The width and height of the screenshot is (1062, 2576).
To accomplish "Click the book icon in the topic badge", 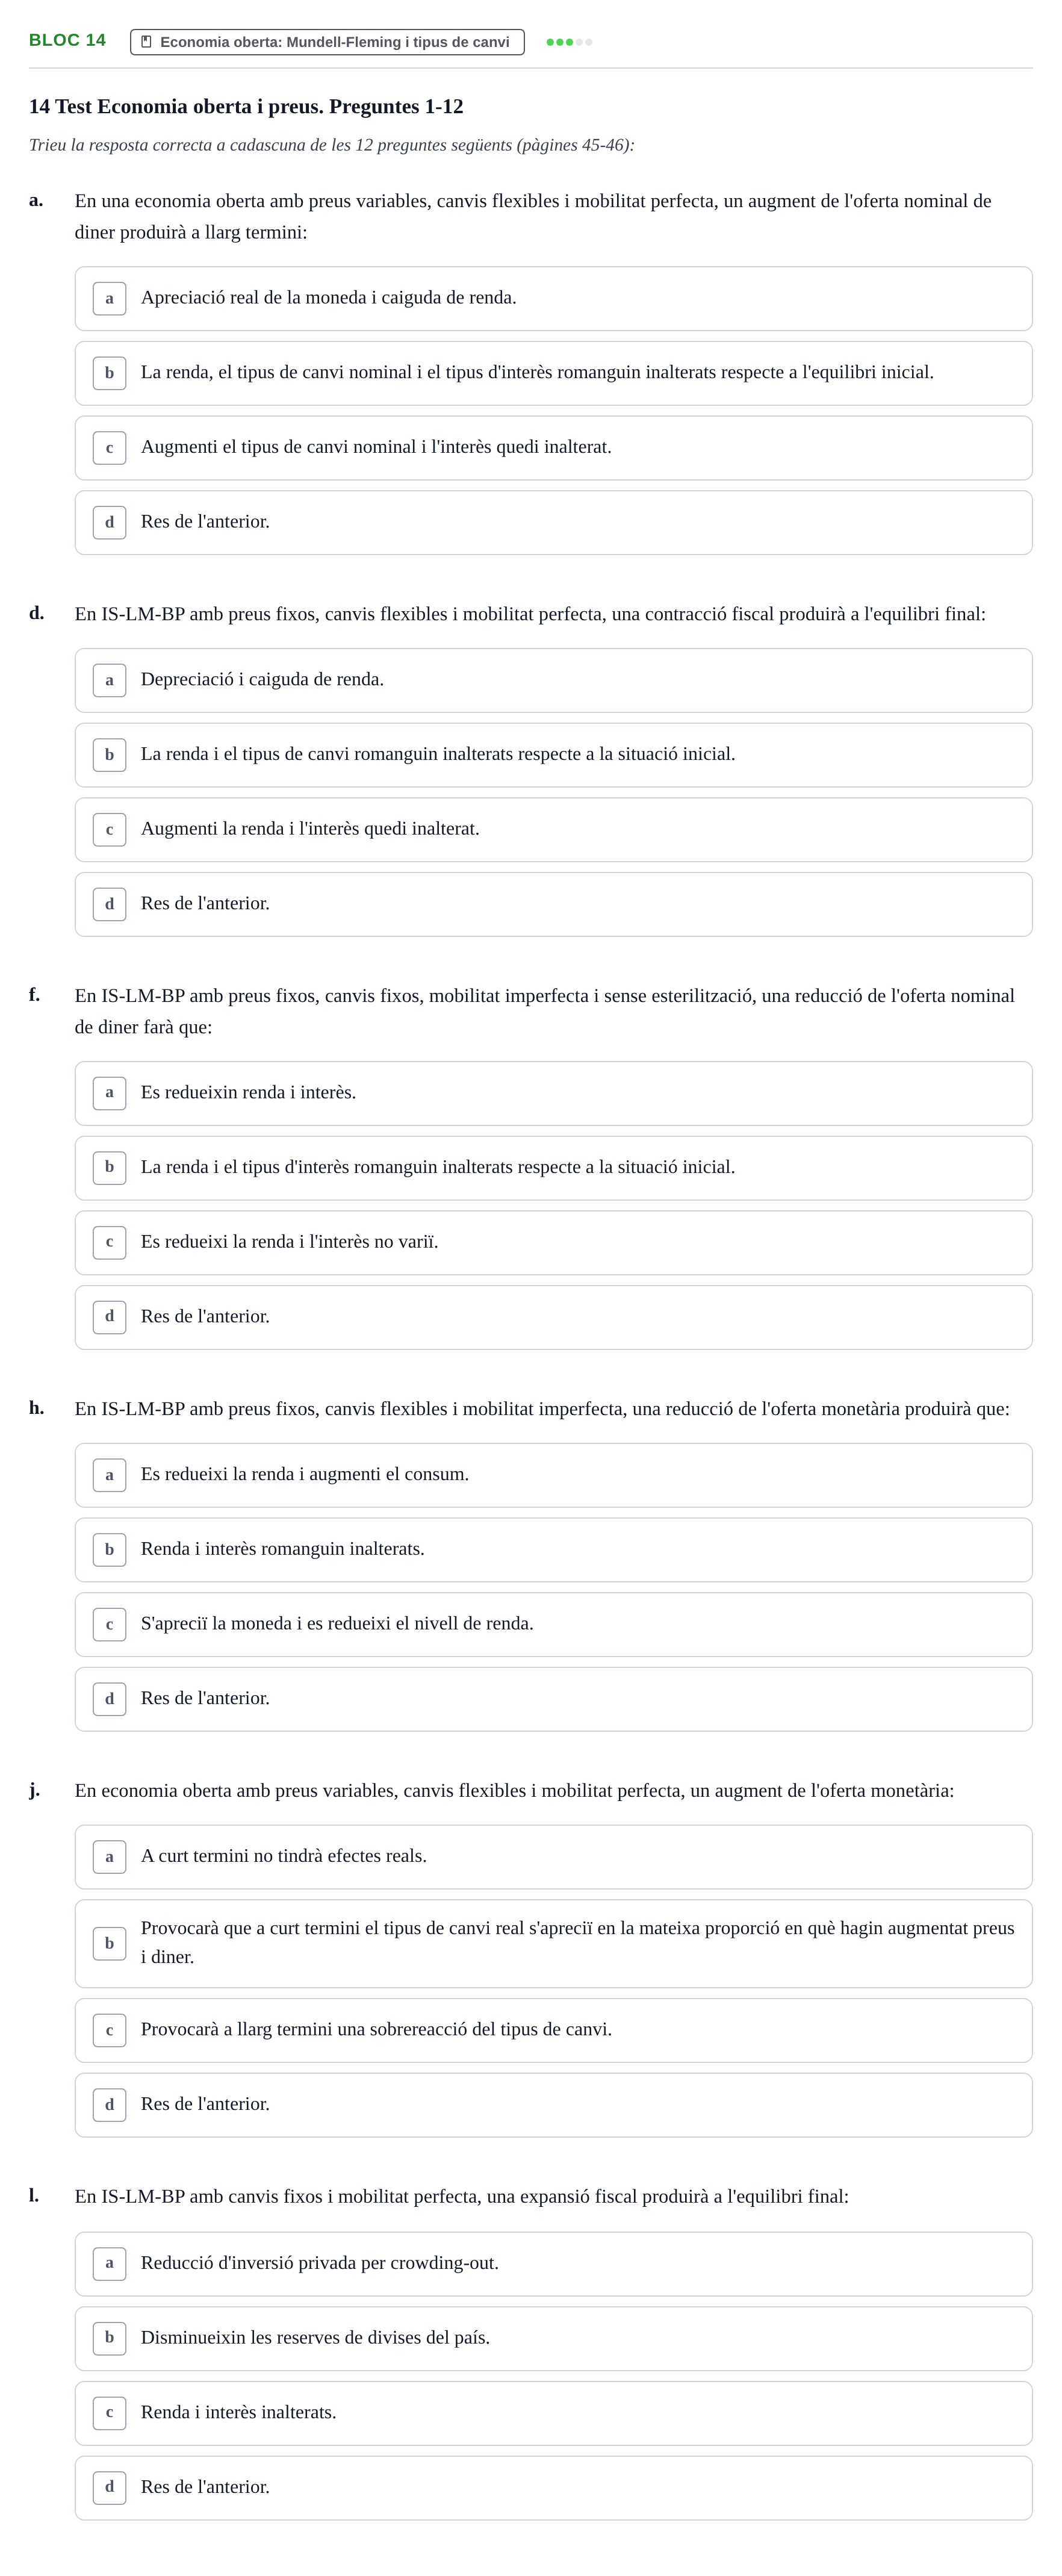I will point(147,42).
